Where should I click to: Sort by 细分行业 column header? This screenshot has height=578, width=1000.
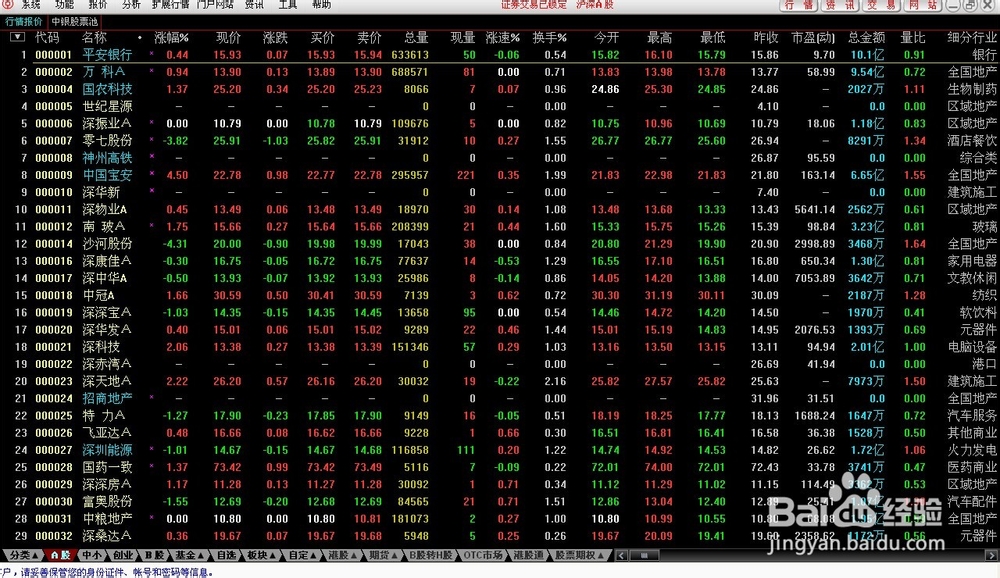pyautogui.click(x=973, y=38)
